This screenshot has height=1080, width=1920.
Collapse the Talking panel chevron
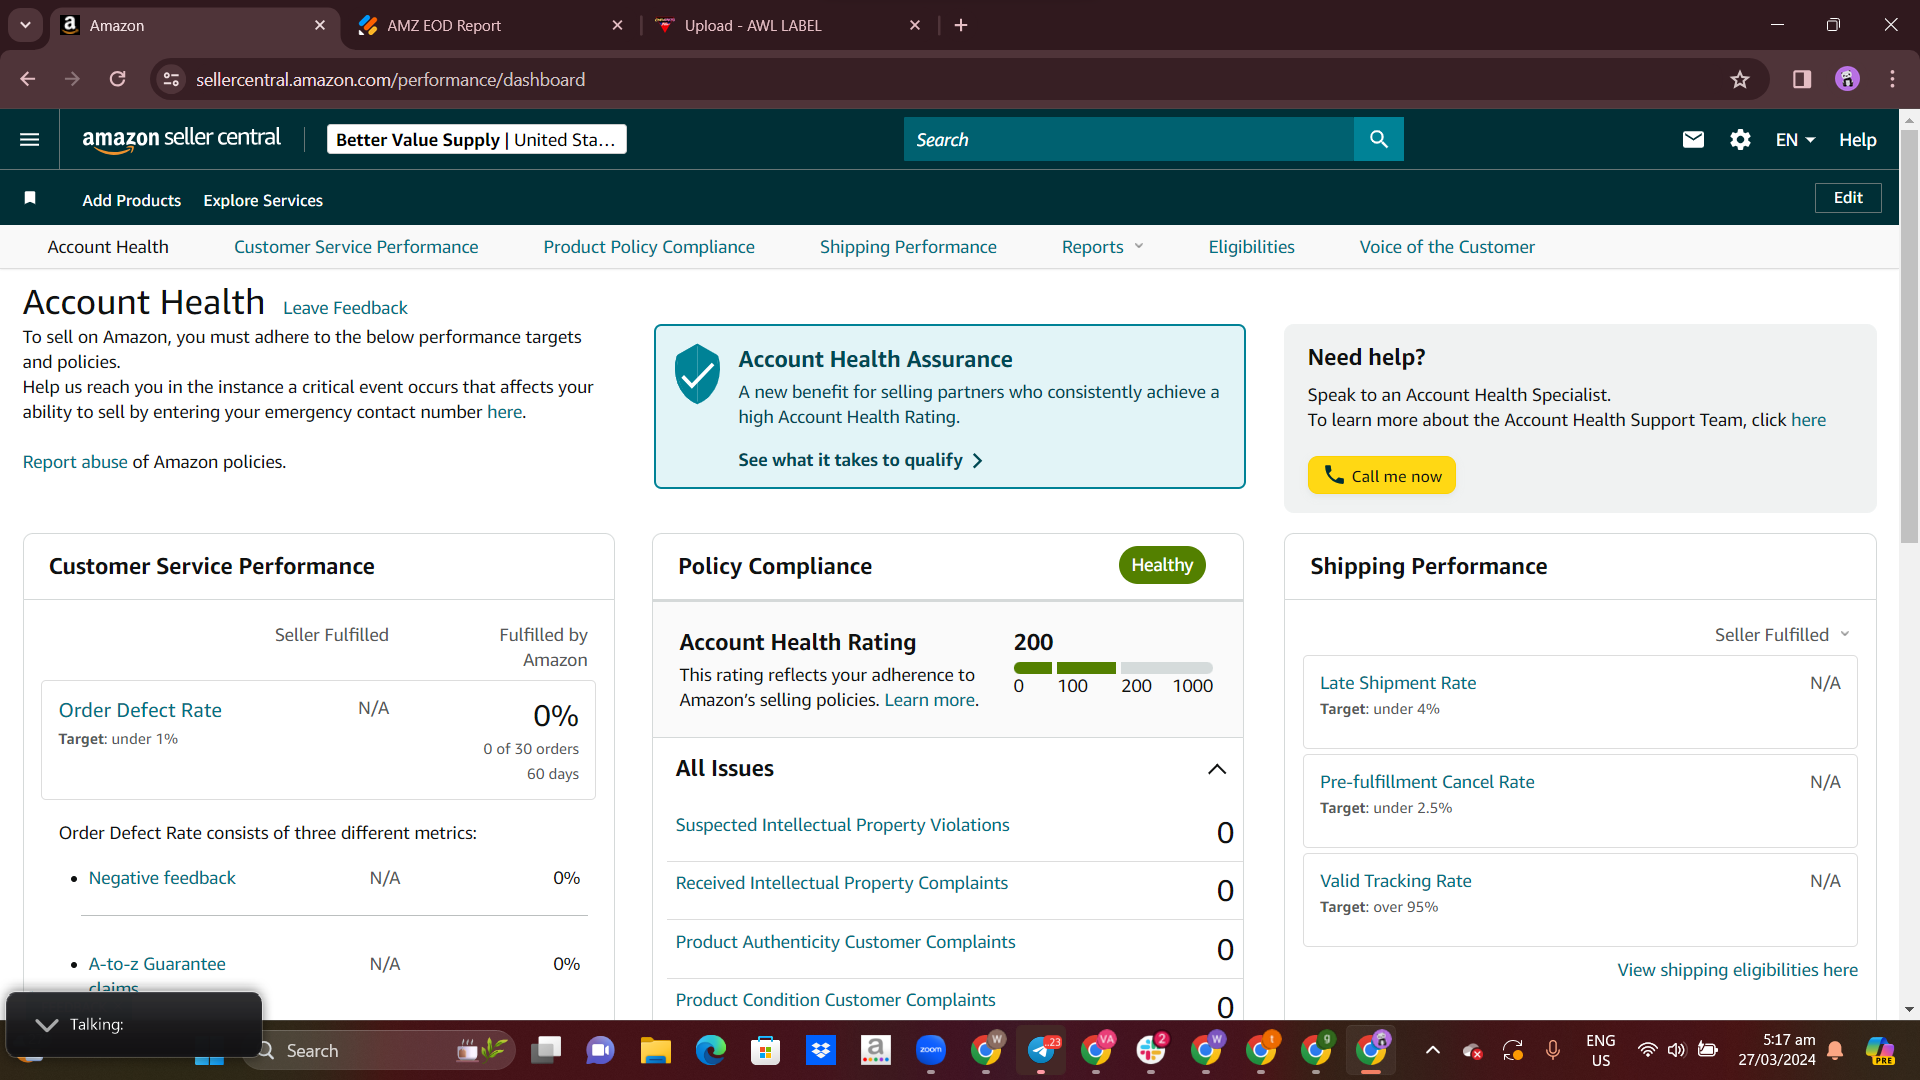pos(46,1025)
